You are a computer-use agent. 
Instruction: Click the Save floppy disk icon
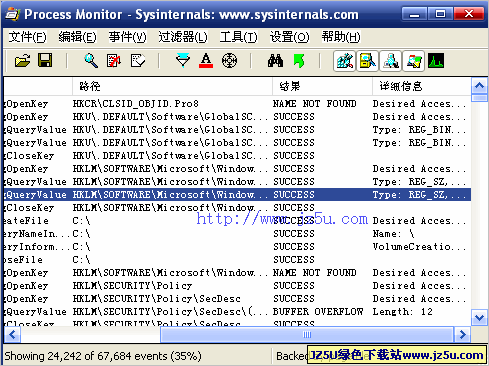[45, 61]
